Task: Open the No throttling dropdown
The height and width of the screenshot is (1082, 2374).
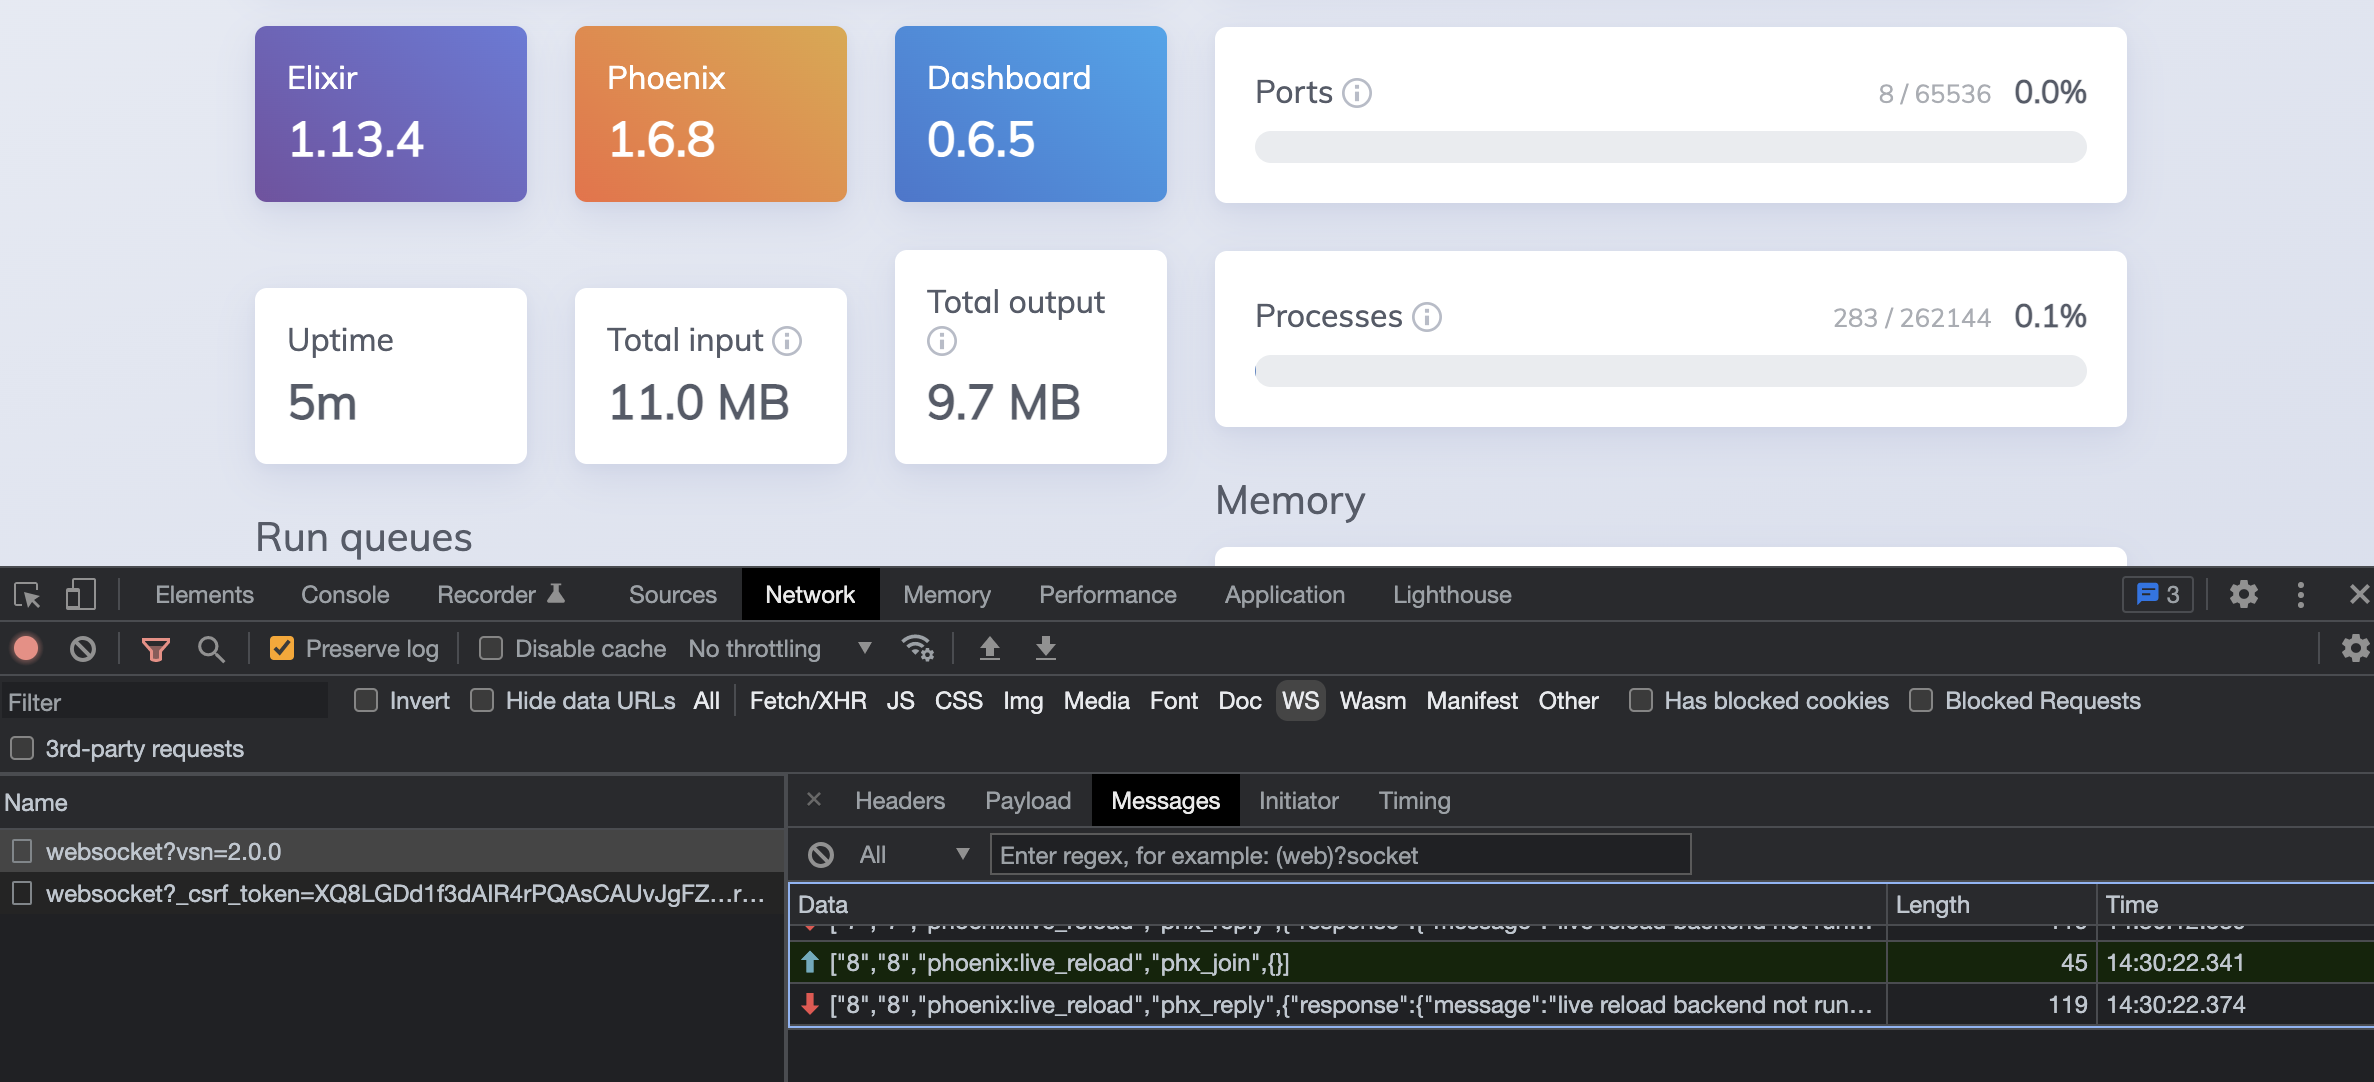Action: (x=780, y=649)
